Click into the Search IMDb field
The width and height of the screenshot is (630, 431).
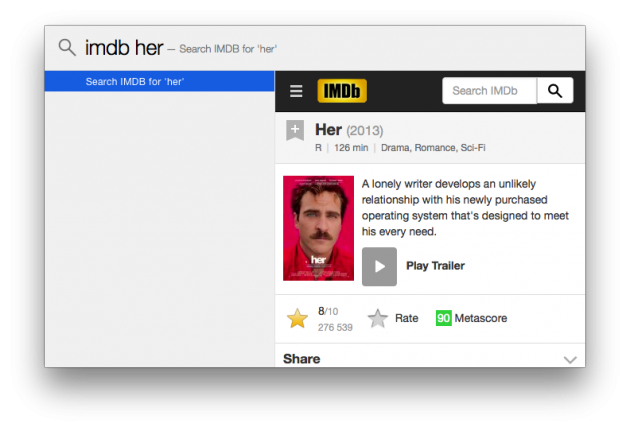click(x=489, y=91)
